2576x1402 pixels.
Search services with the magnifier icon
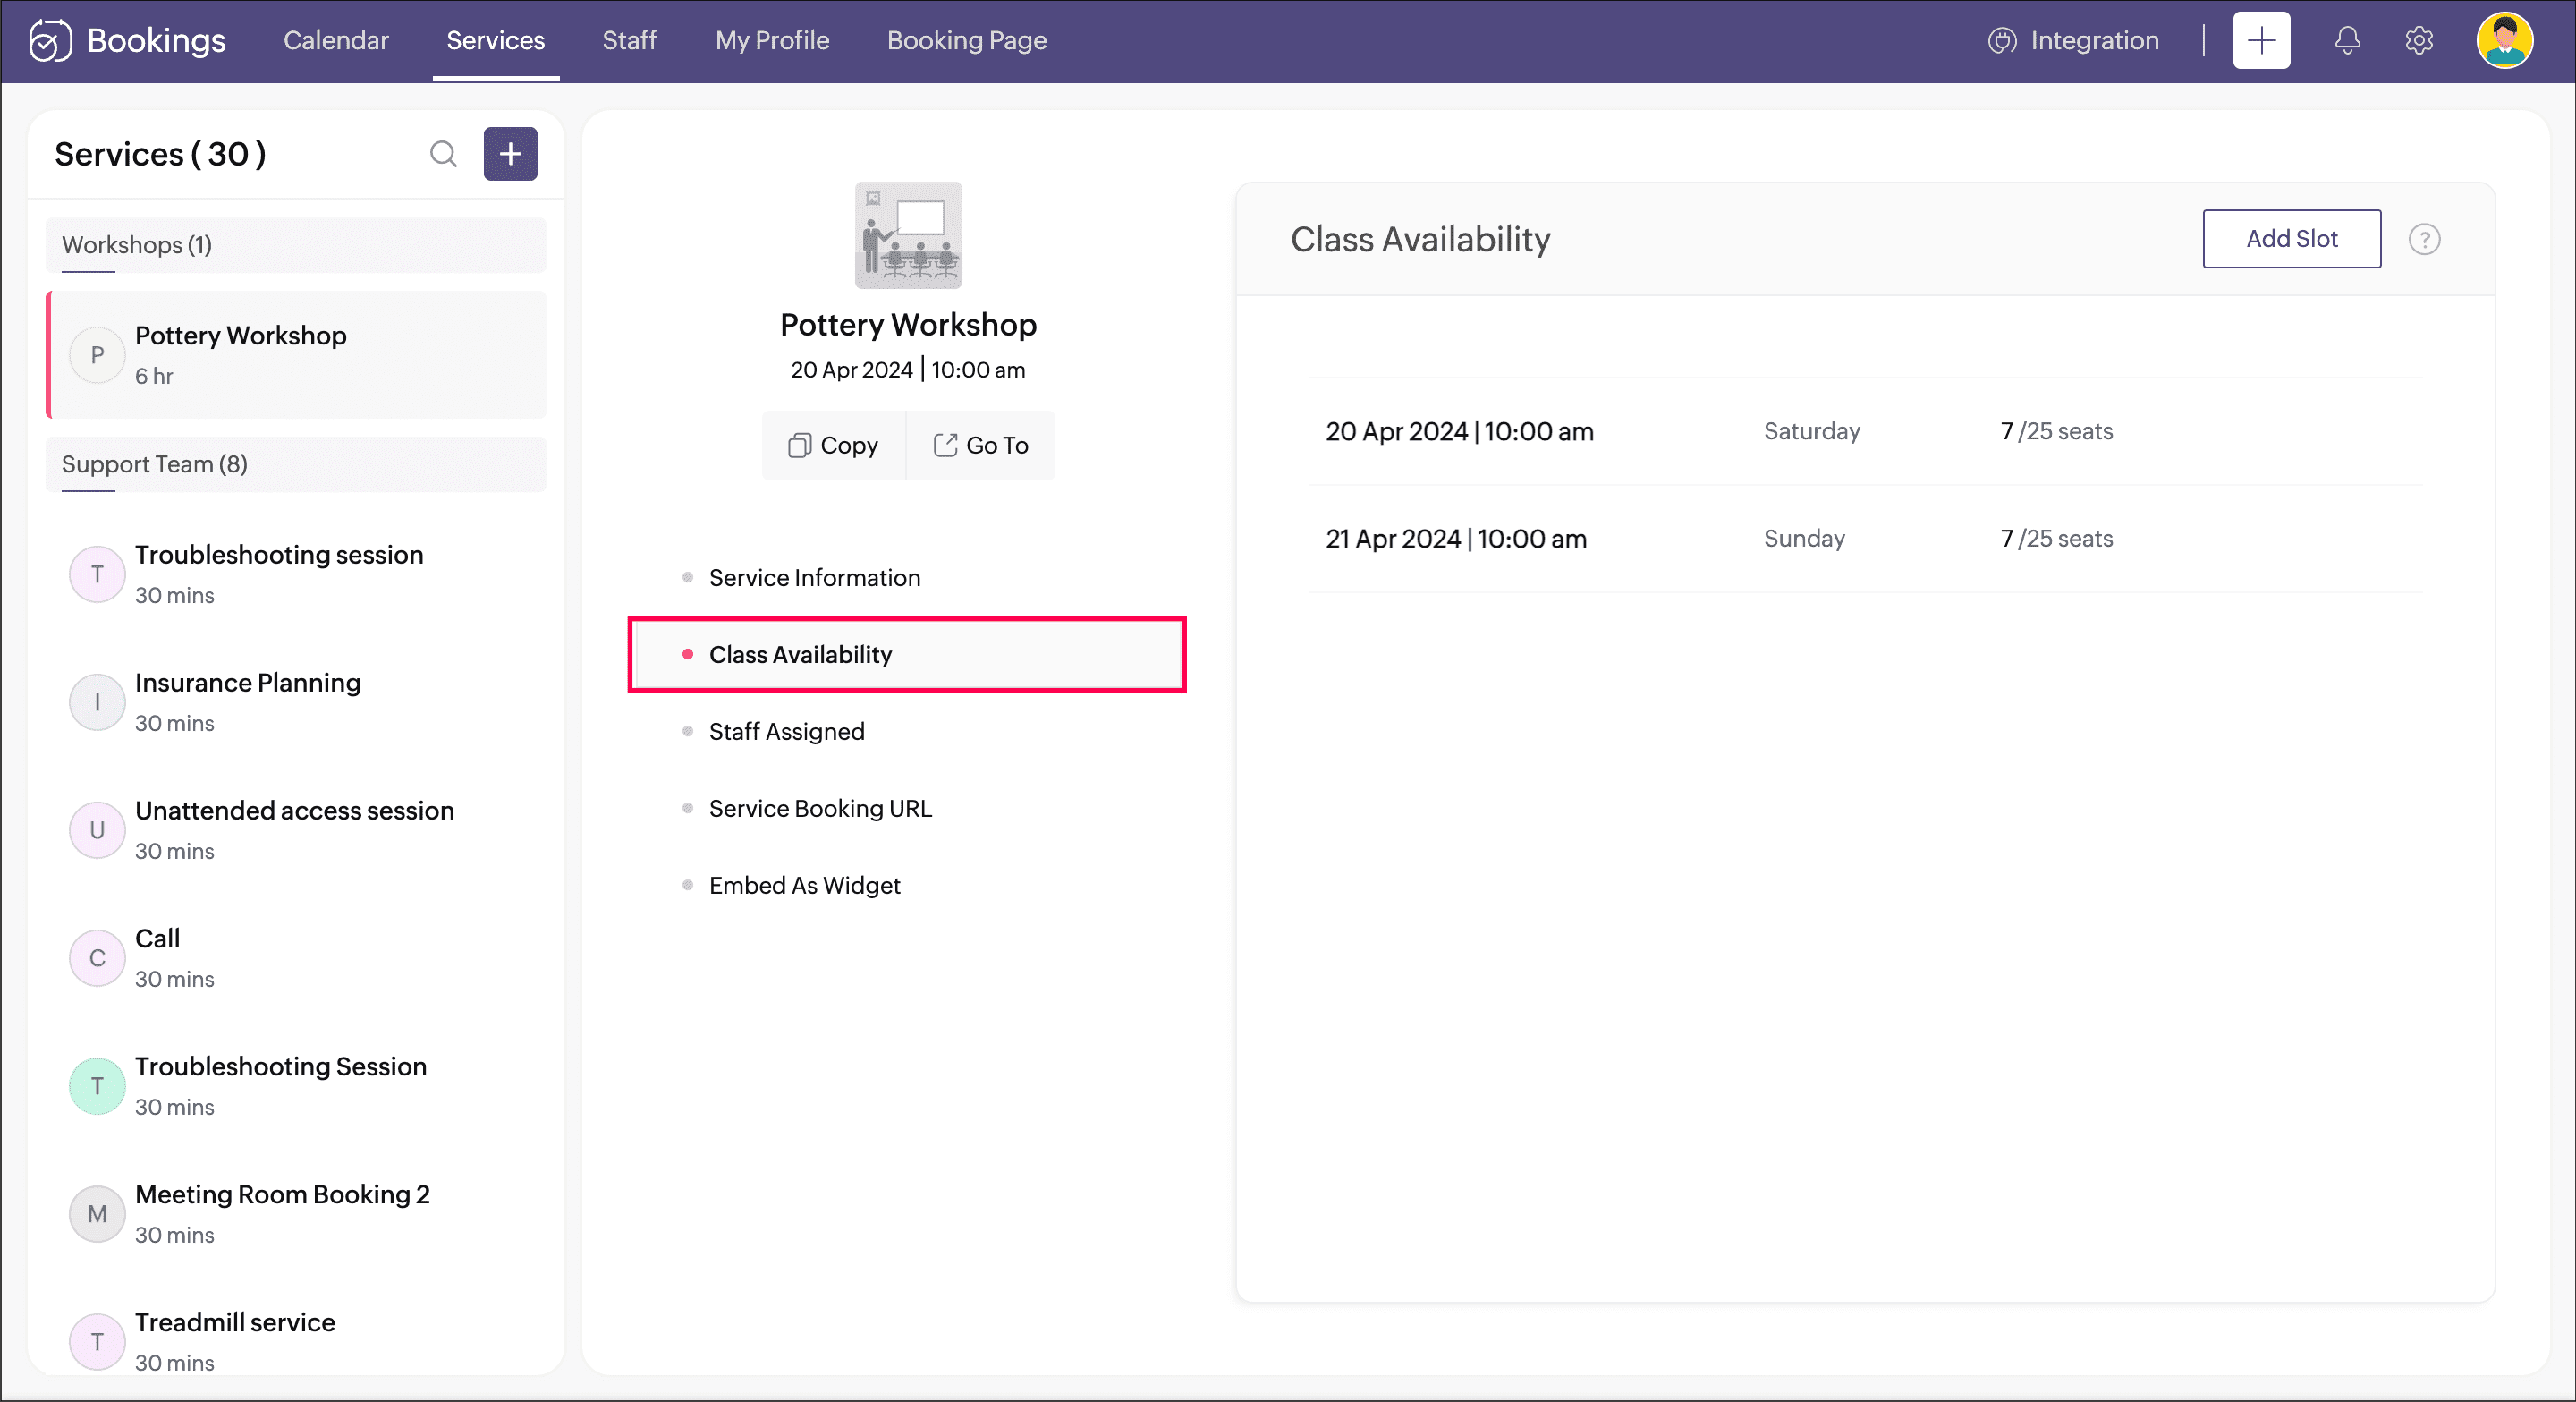[443, 154]
